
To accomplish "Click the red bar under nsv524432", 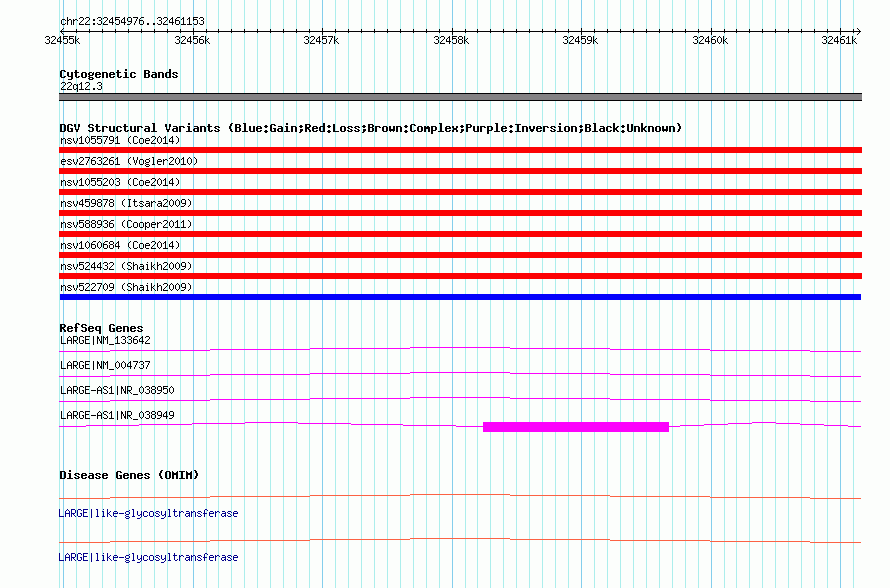I will [460, 276].
